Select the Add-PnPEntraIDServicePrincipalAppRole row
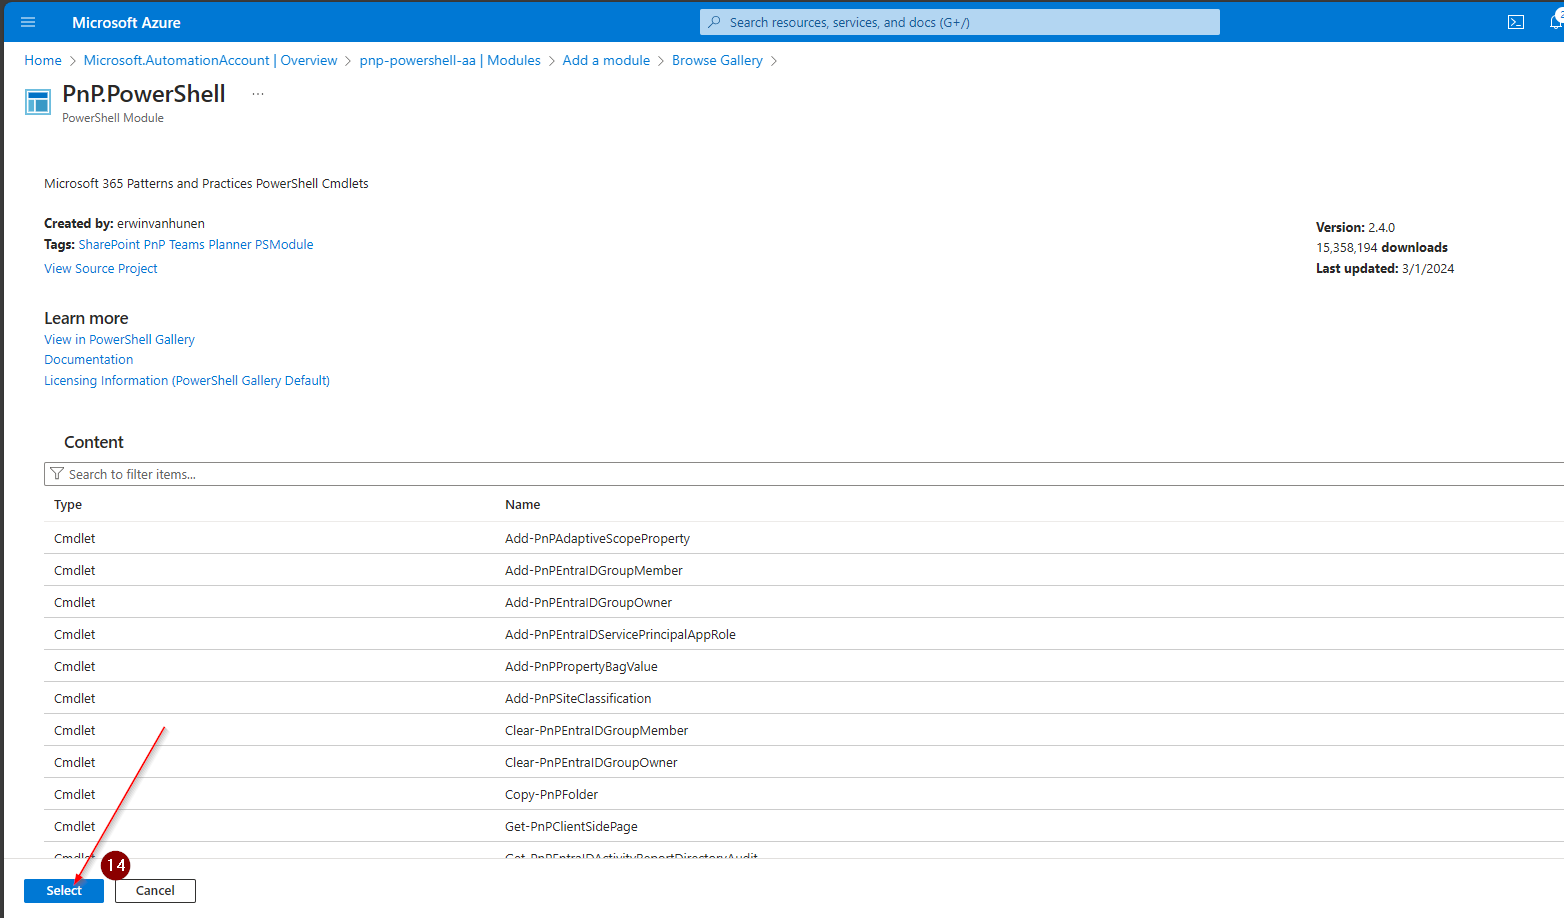1564x918 pixels. 804,634
